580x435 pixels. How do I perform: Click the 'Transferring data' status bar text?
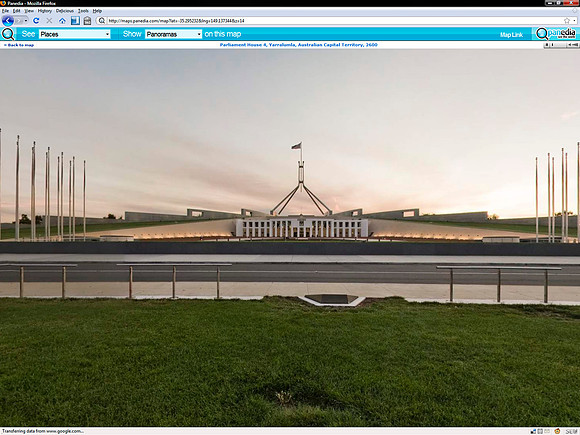43,431
